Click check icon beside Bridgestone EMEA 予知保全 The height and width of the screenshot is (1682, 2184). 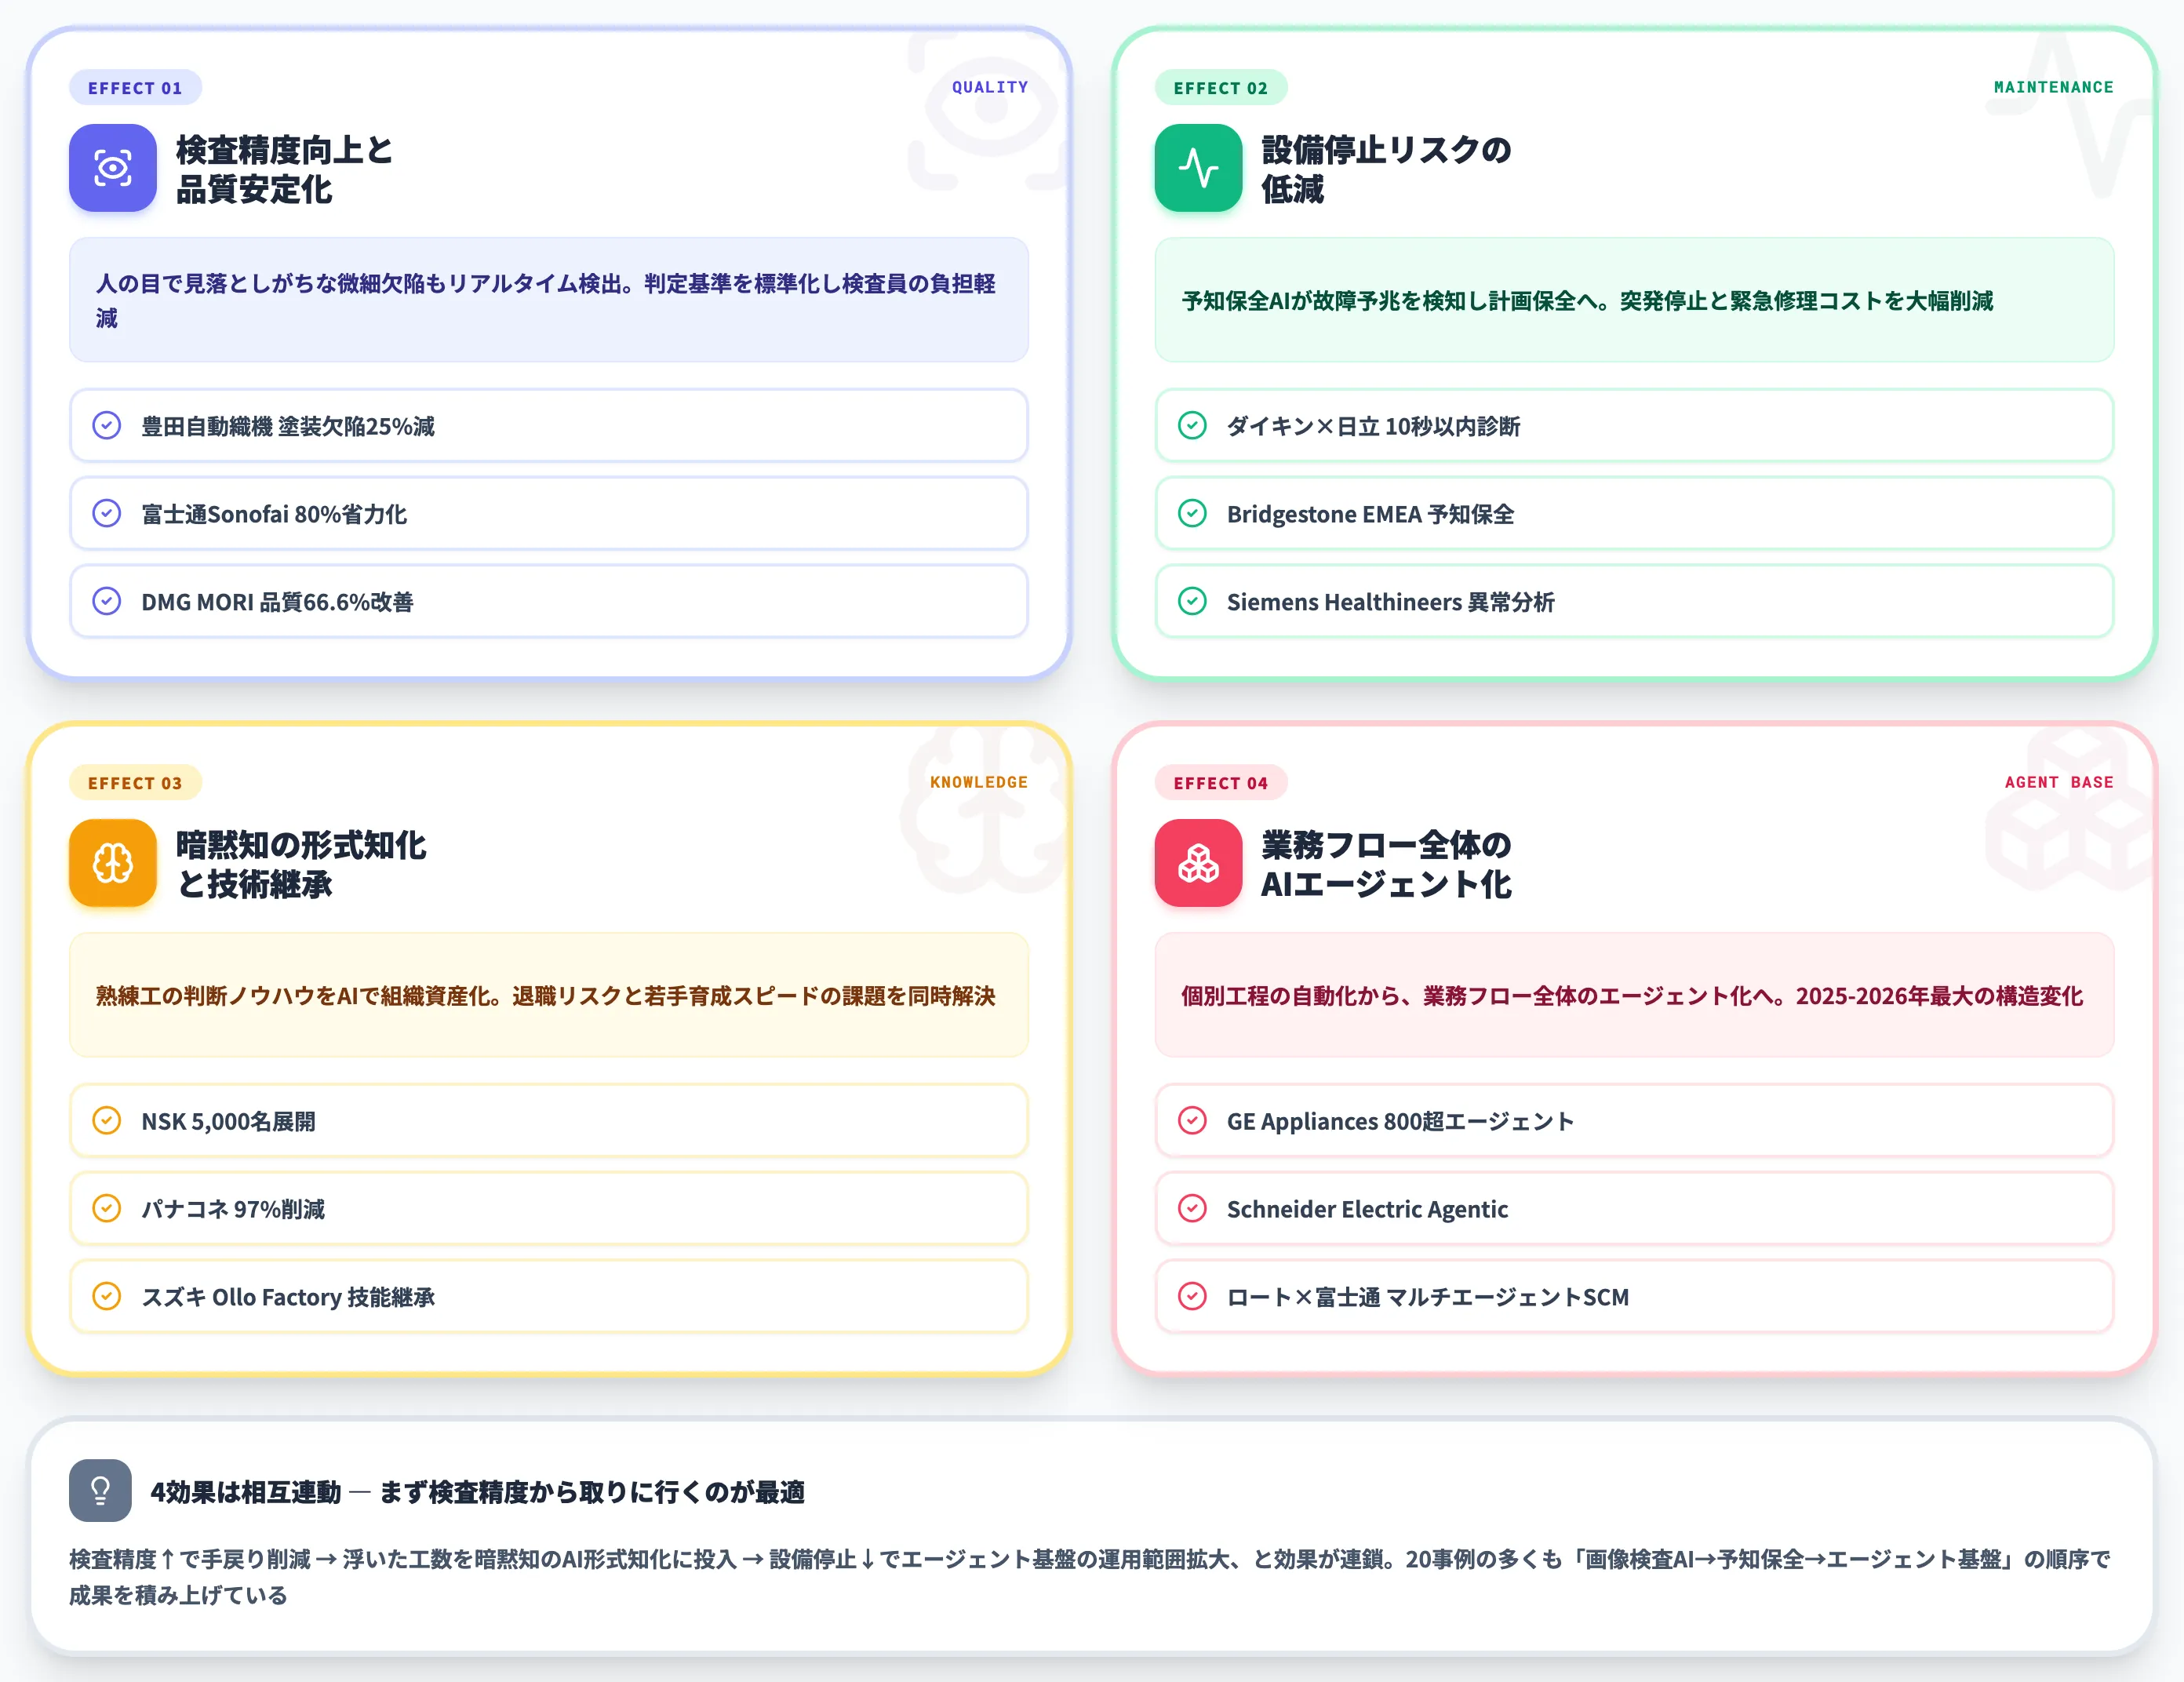pos(1192,513)
